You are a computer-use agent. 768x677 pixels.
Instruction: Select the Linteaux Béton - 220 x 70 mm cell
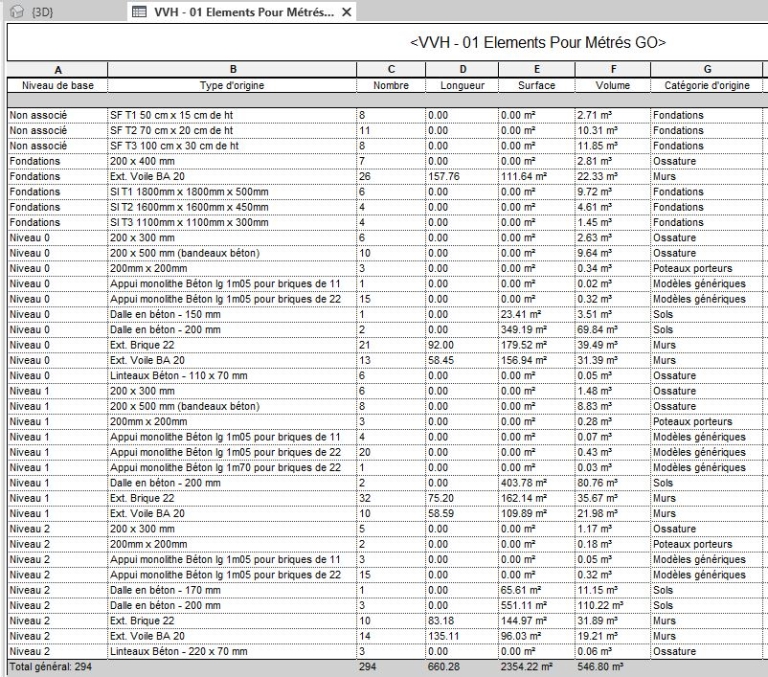coord(233,651)
